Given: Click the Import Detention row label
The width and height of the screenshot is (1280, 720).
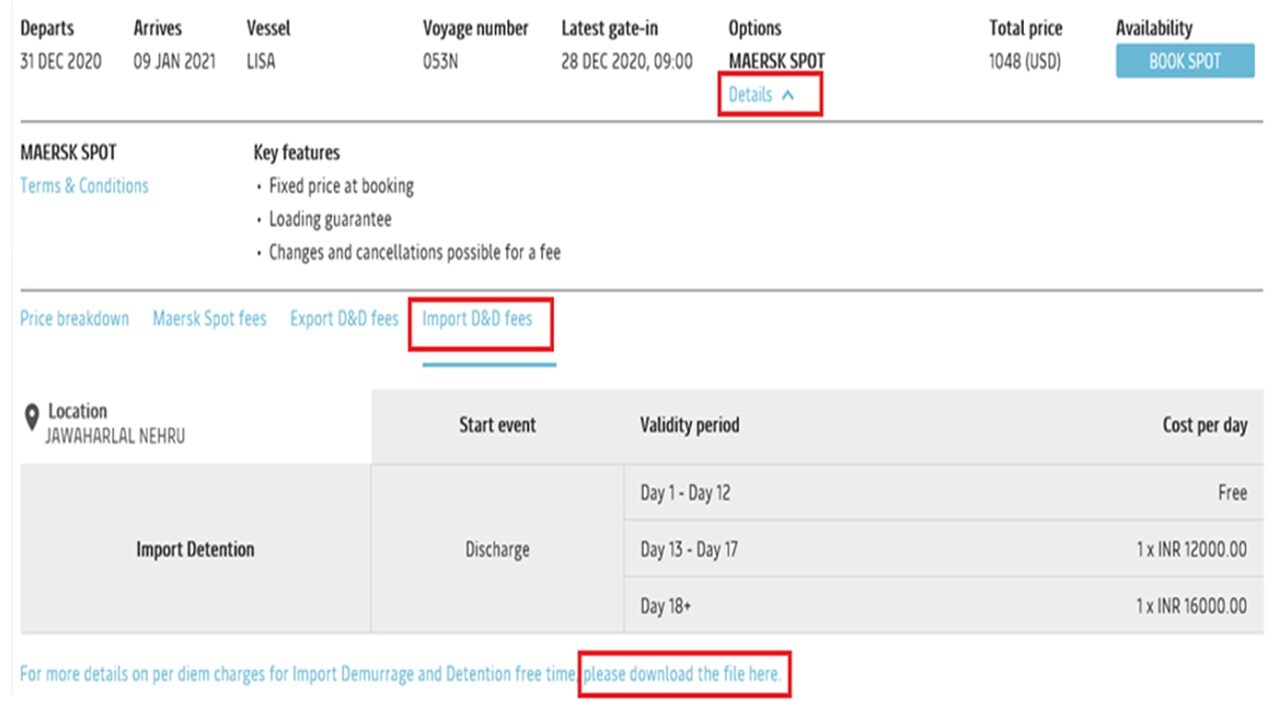Looking at the screenshot, I should point(193,548).
